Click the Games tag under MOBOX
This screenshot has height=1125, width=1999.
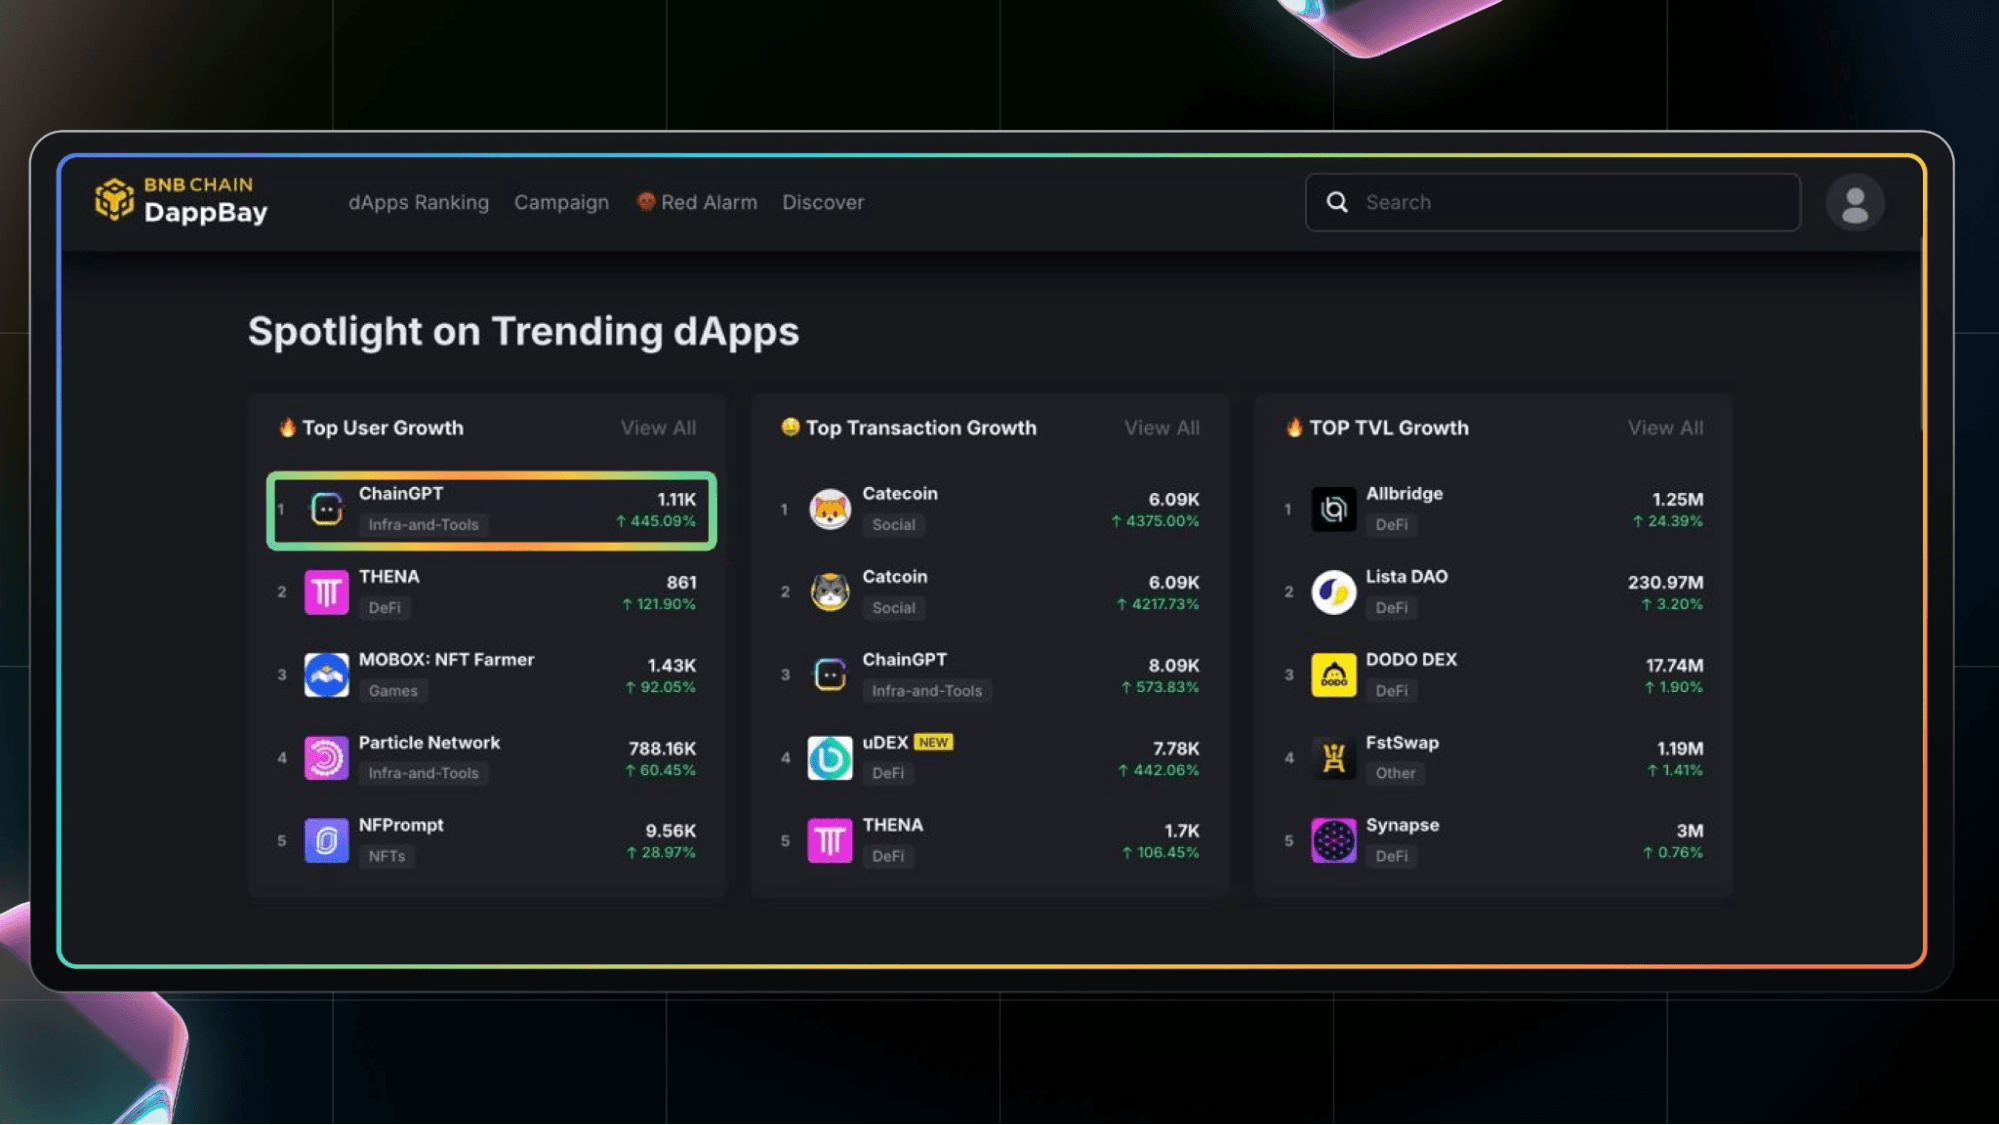392,690
